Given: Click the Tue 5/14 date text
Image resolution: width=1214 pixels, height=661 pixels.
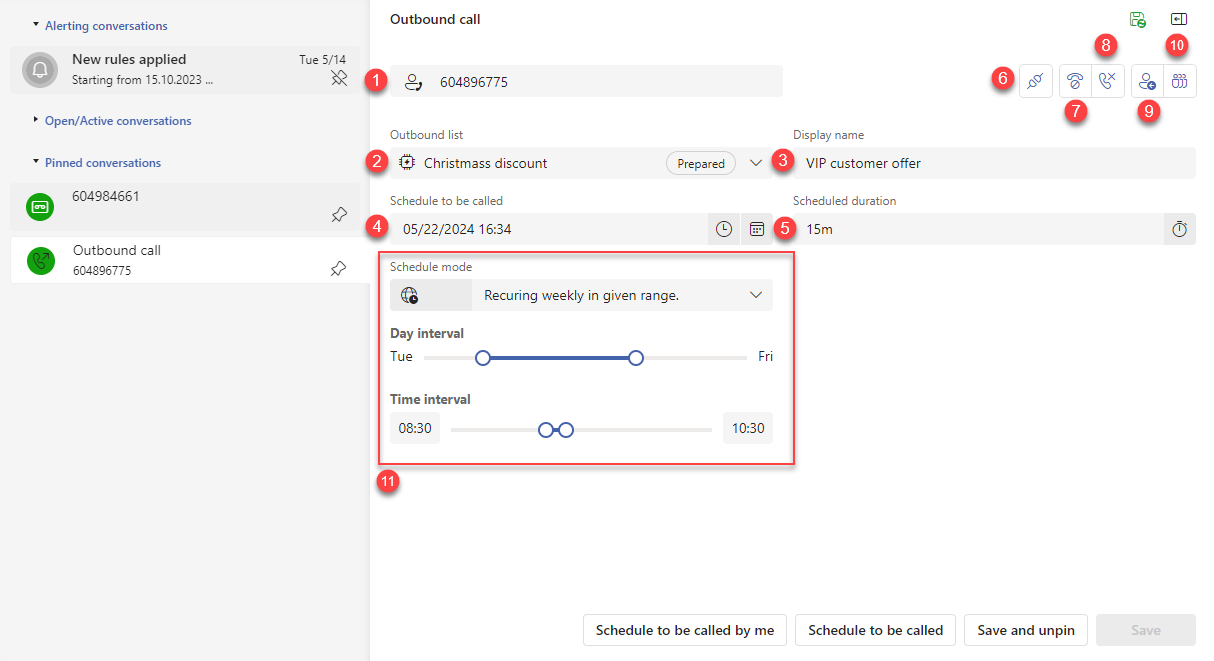Looking at the screenshot, I should (x=323, y=60).
